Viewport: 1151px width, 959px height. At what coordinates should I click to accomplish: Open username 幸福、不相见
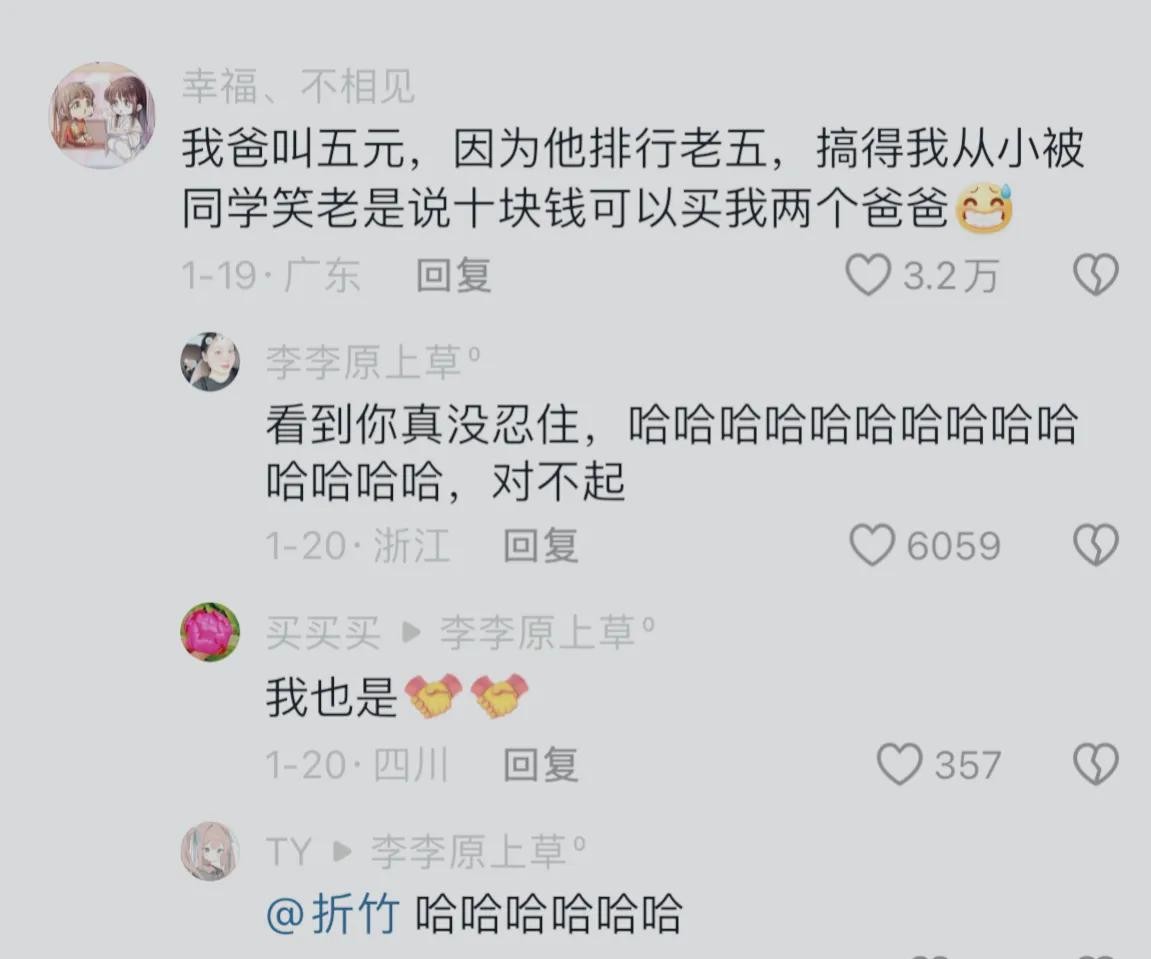click(x=298, y=87)
